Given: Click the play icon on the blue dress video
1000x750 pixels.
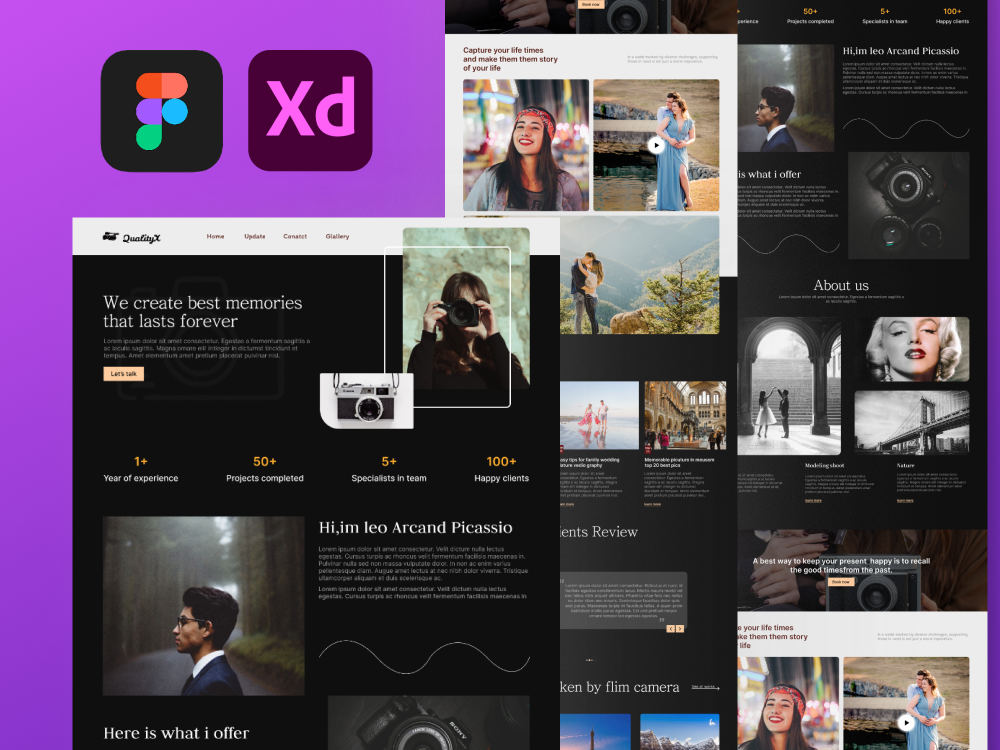Looking at the screenshot, I should [656, 144].
